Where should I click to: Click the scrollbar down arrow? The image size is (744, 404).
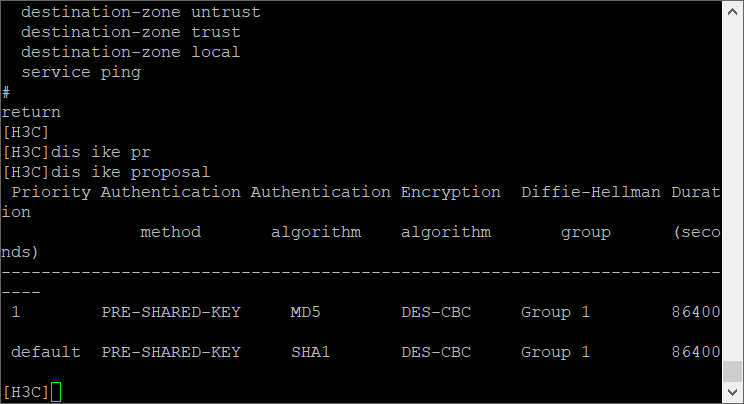(733, 393)
